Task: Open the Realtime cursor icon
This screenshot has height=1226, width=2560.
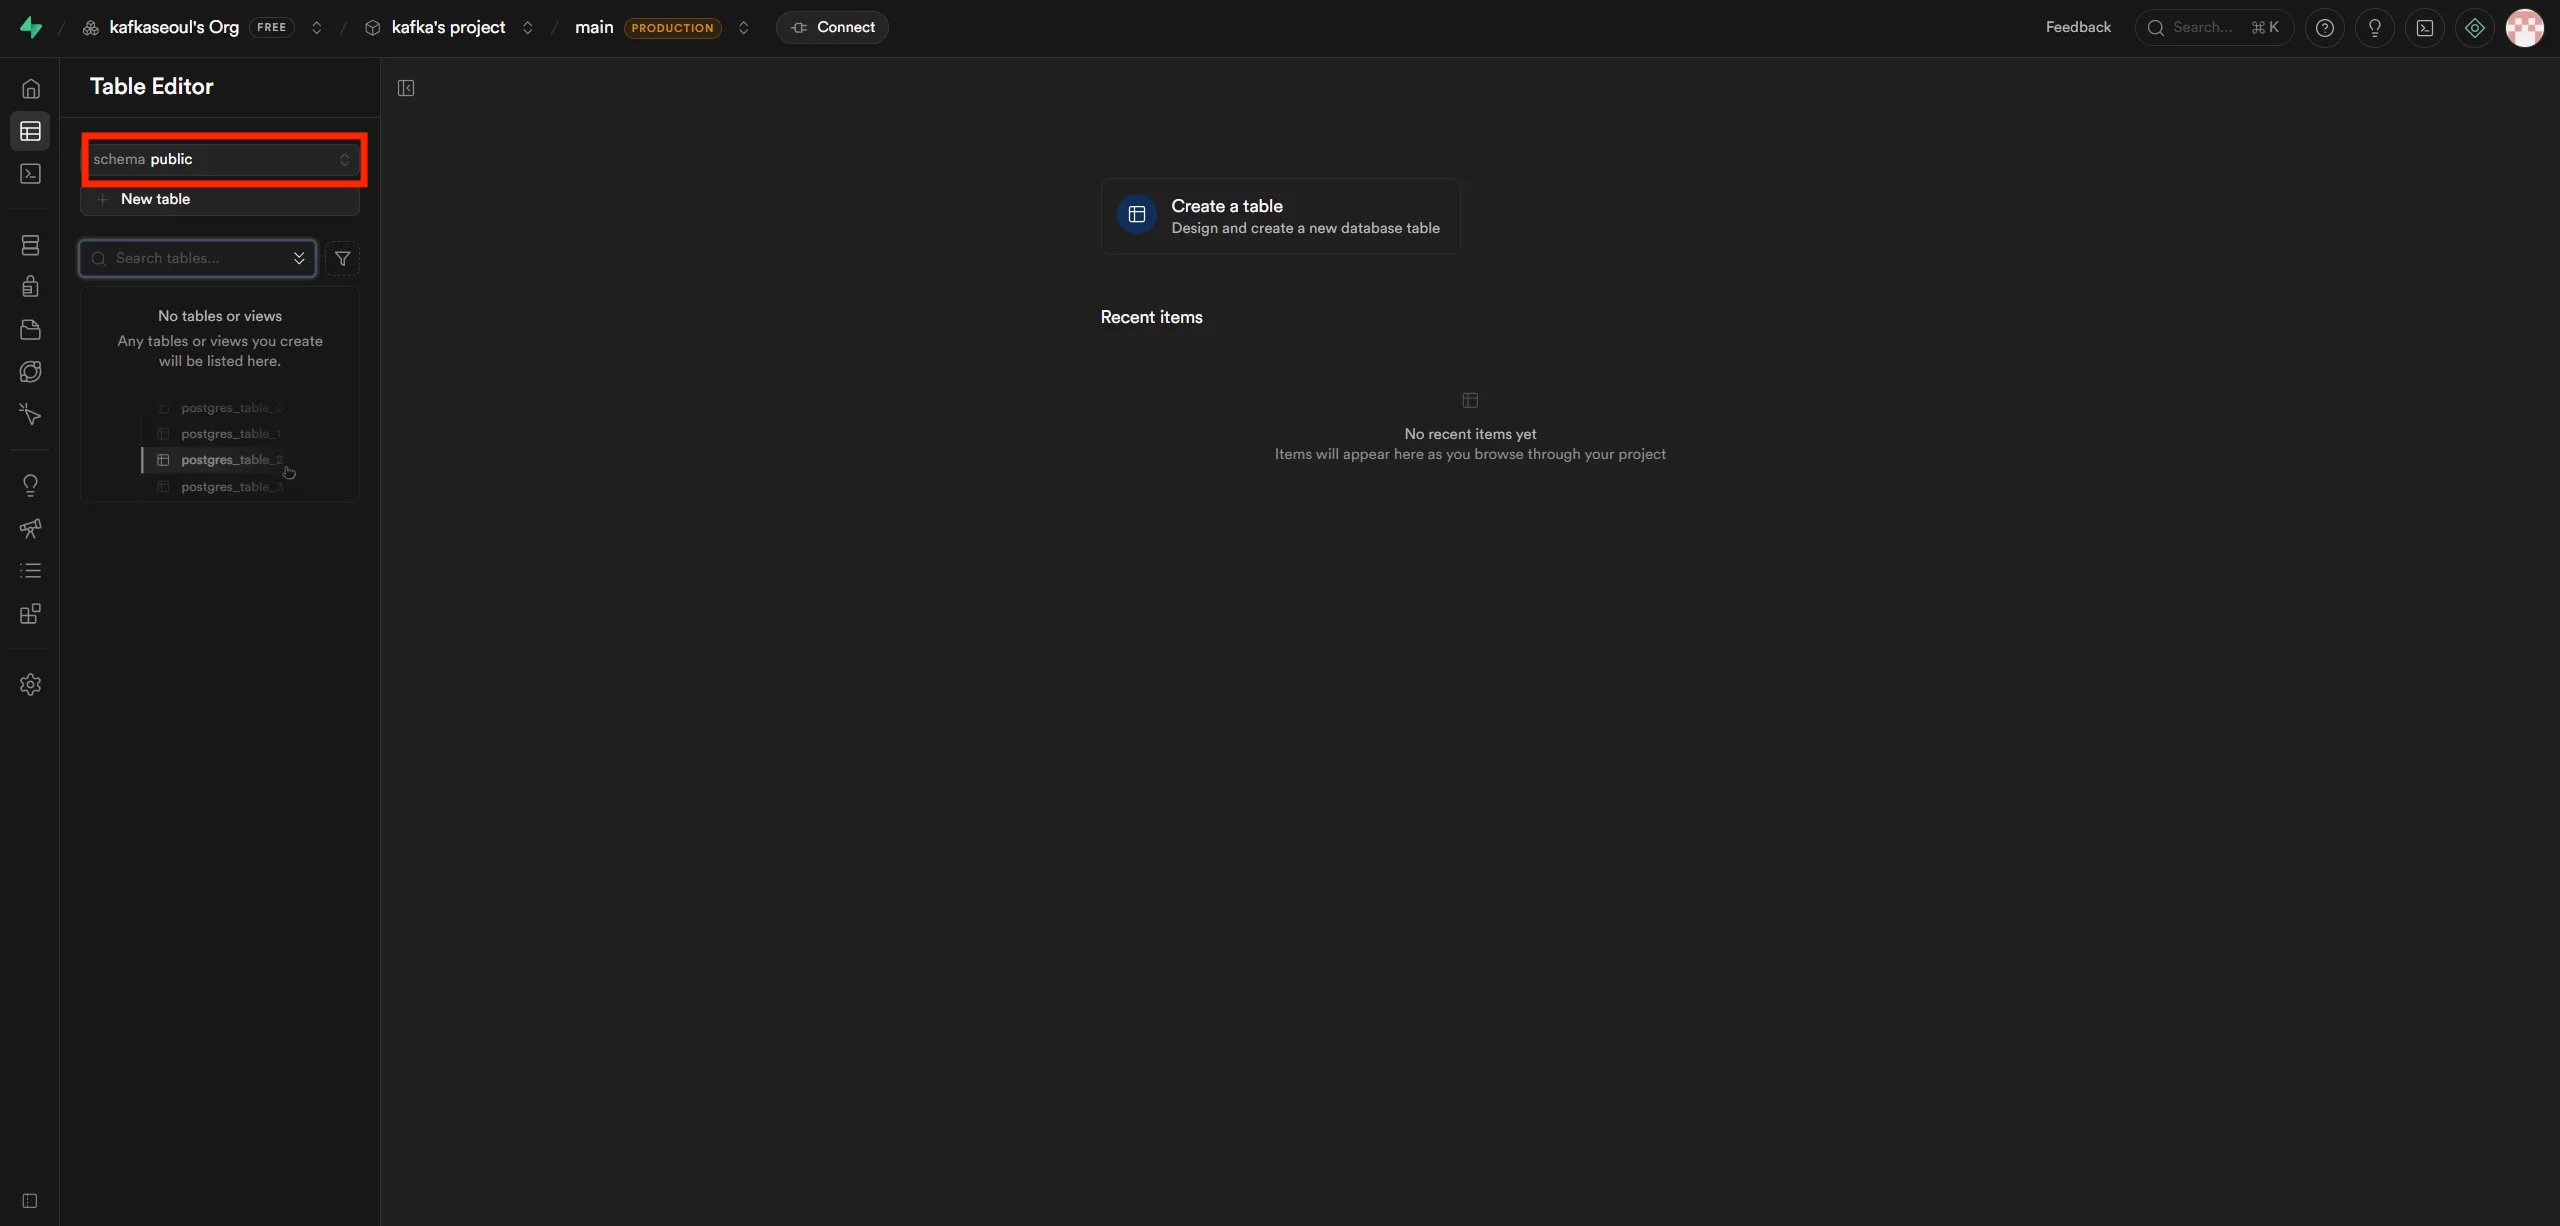Action: click(x=30, y=415)
